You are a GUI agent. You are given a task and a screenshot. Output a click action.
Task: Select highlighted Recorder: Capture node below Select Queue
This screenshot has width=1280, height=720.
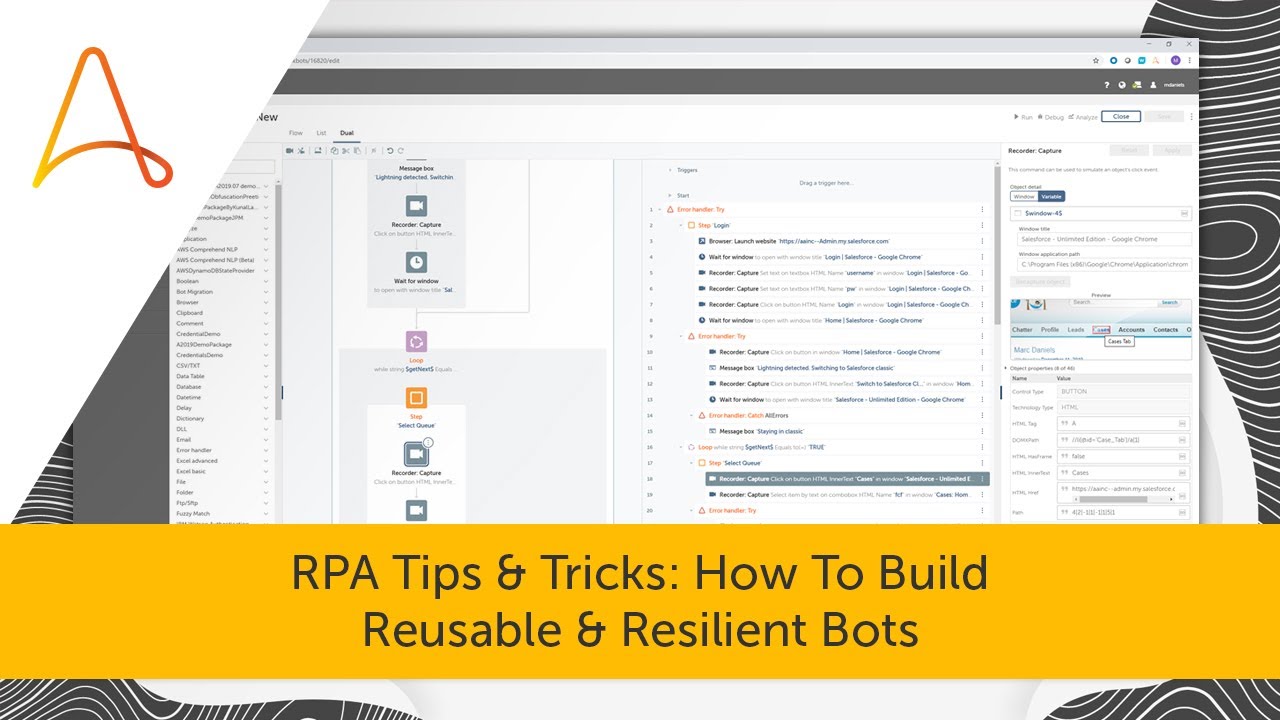416,454
